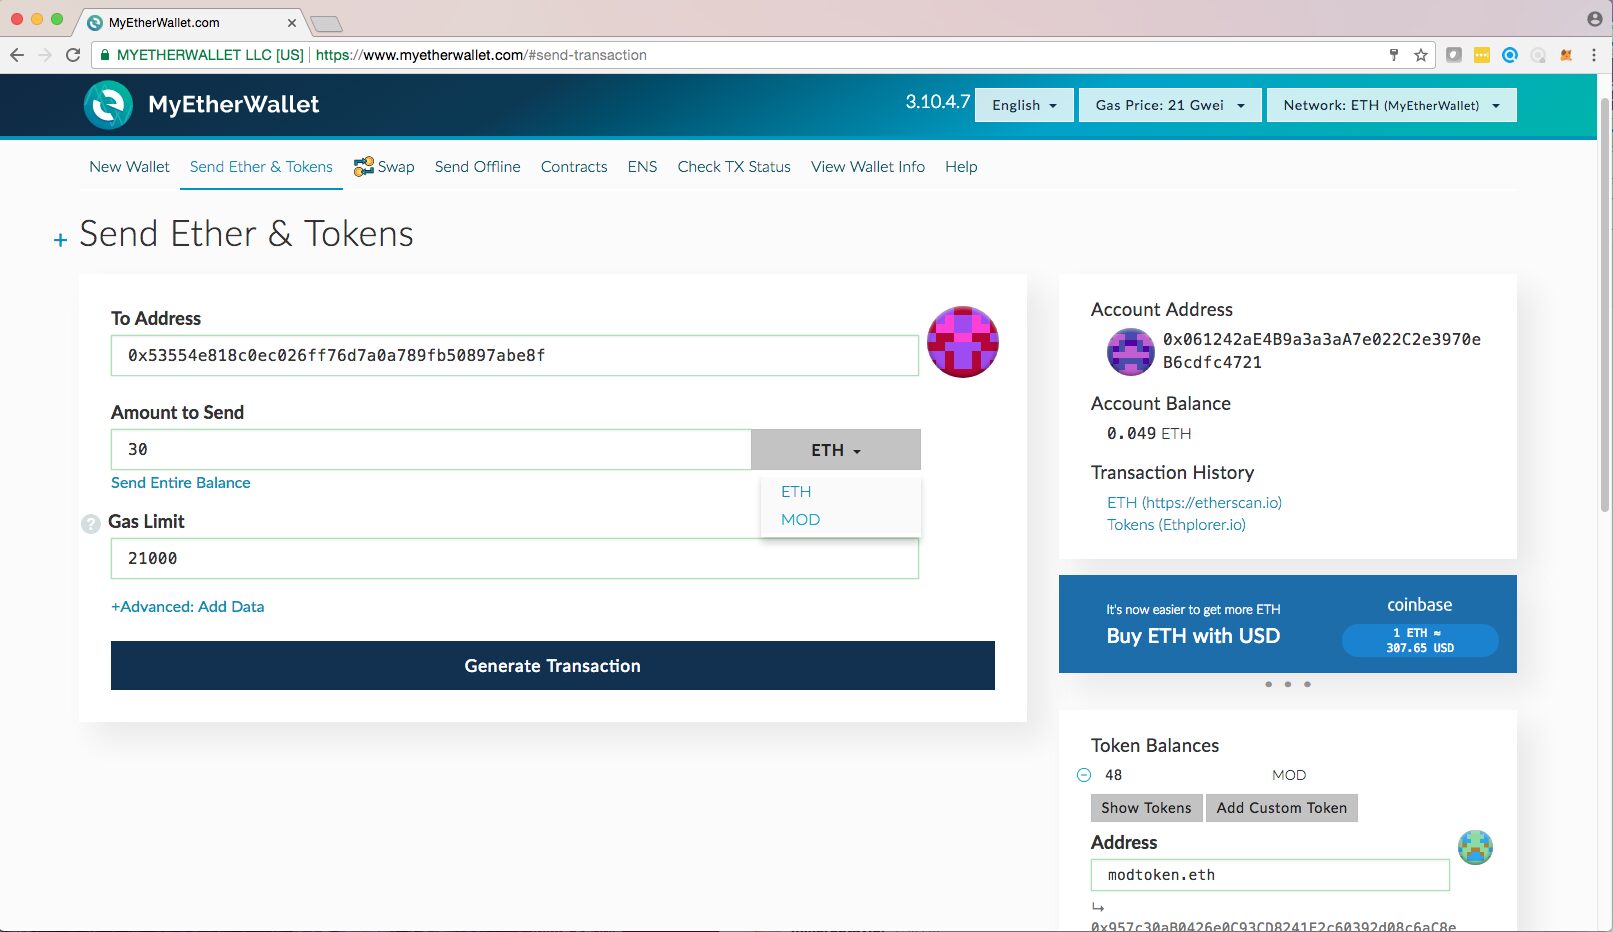Screen dimensions: 1613x932
Task: Click the account address text 0x061242aE...
Action: 1321,351
